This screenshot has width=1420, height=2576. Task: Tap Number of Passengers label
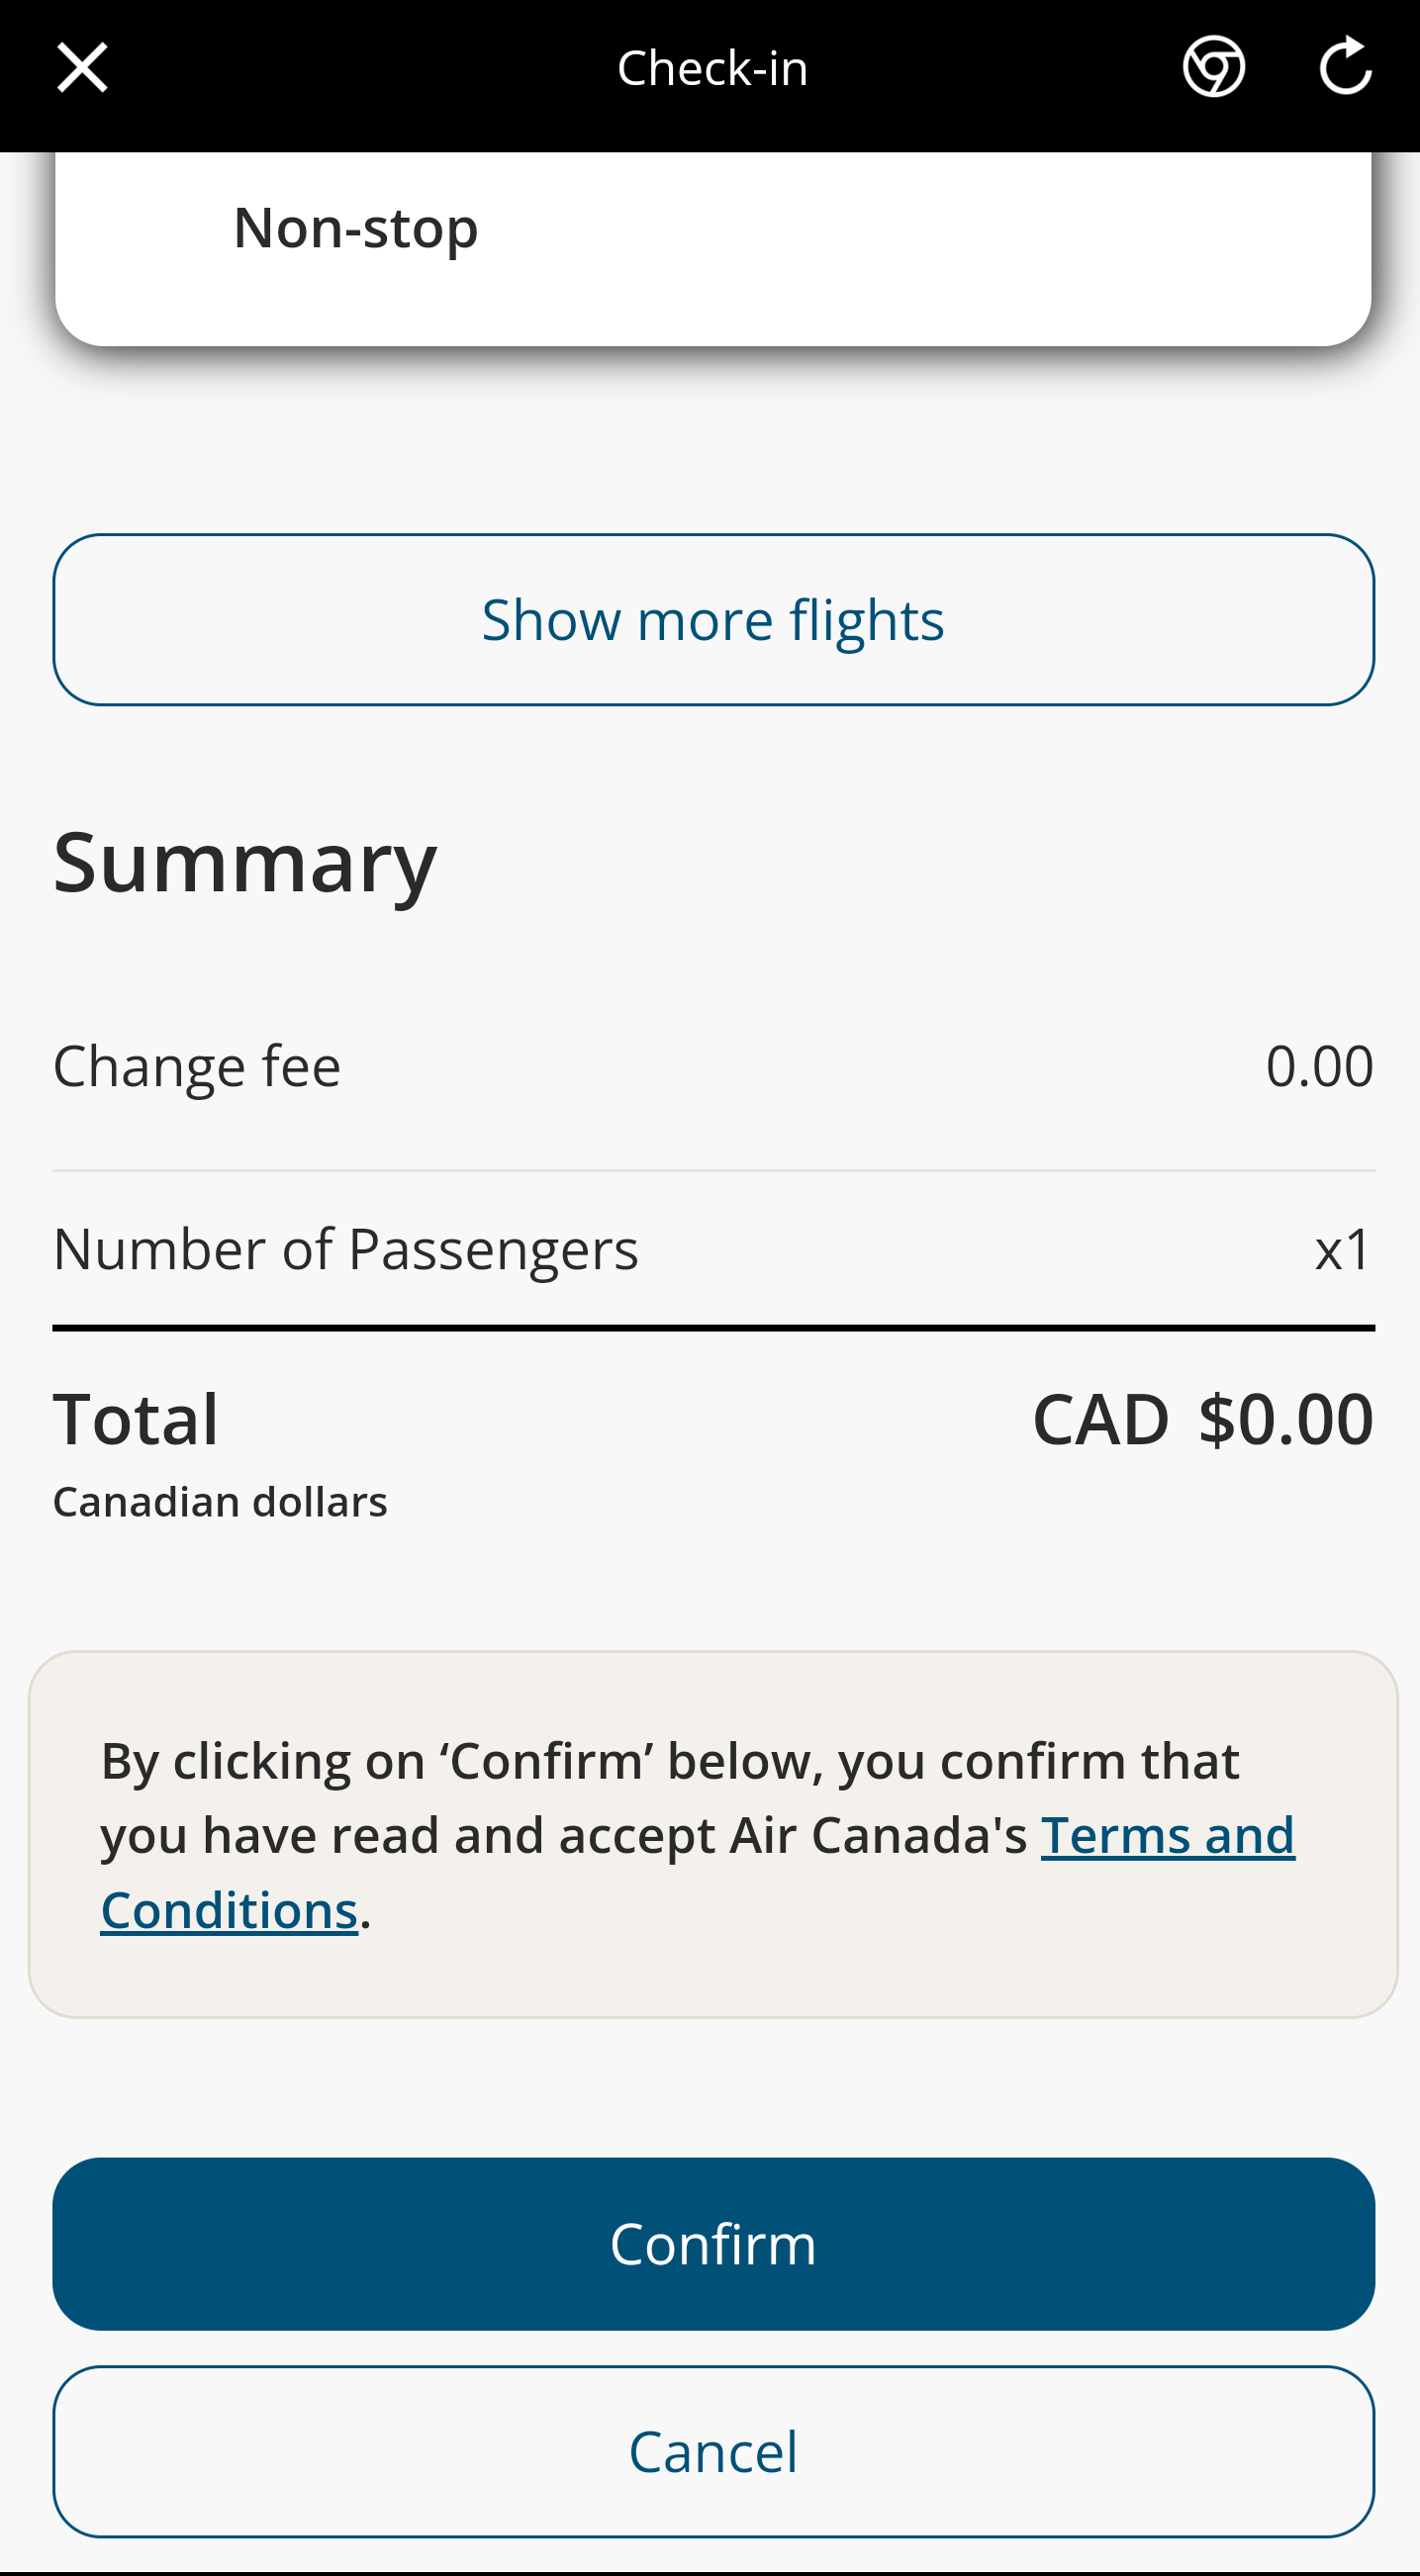coord(345,1249)
